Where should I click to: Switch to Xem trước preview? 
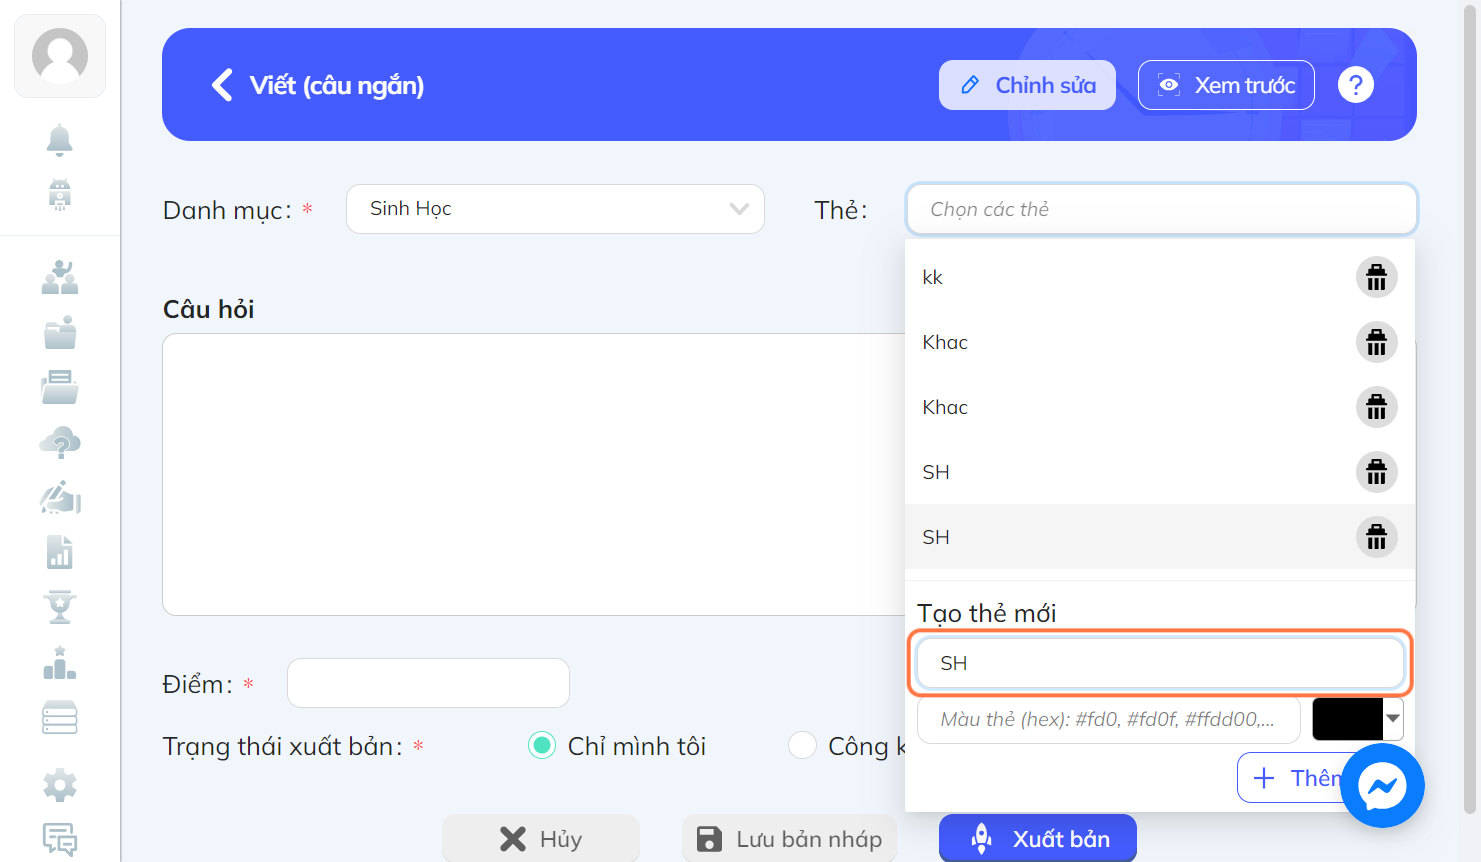(1226, 85)
